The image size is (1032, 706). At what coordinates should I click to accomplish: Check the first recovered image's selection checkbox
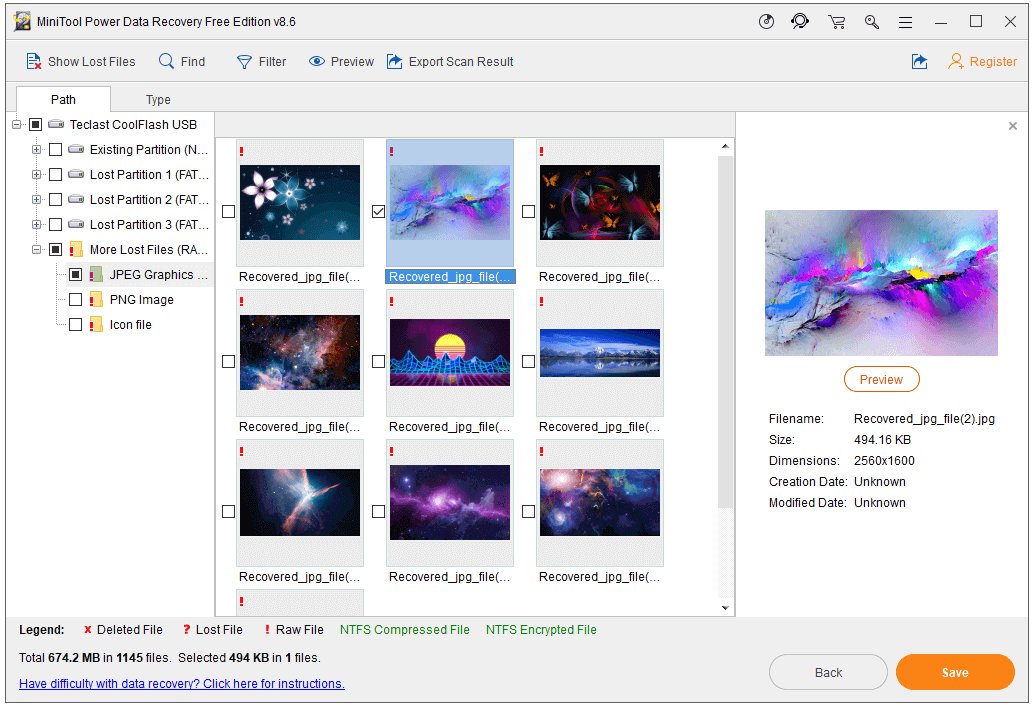[x=228, y=211]
